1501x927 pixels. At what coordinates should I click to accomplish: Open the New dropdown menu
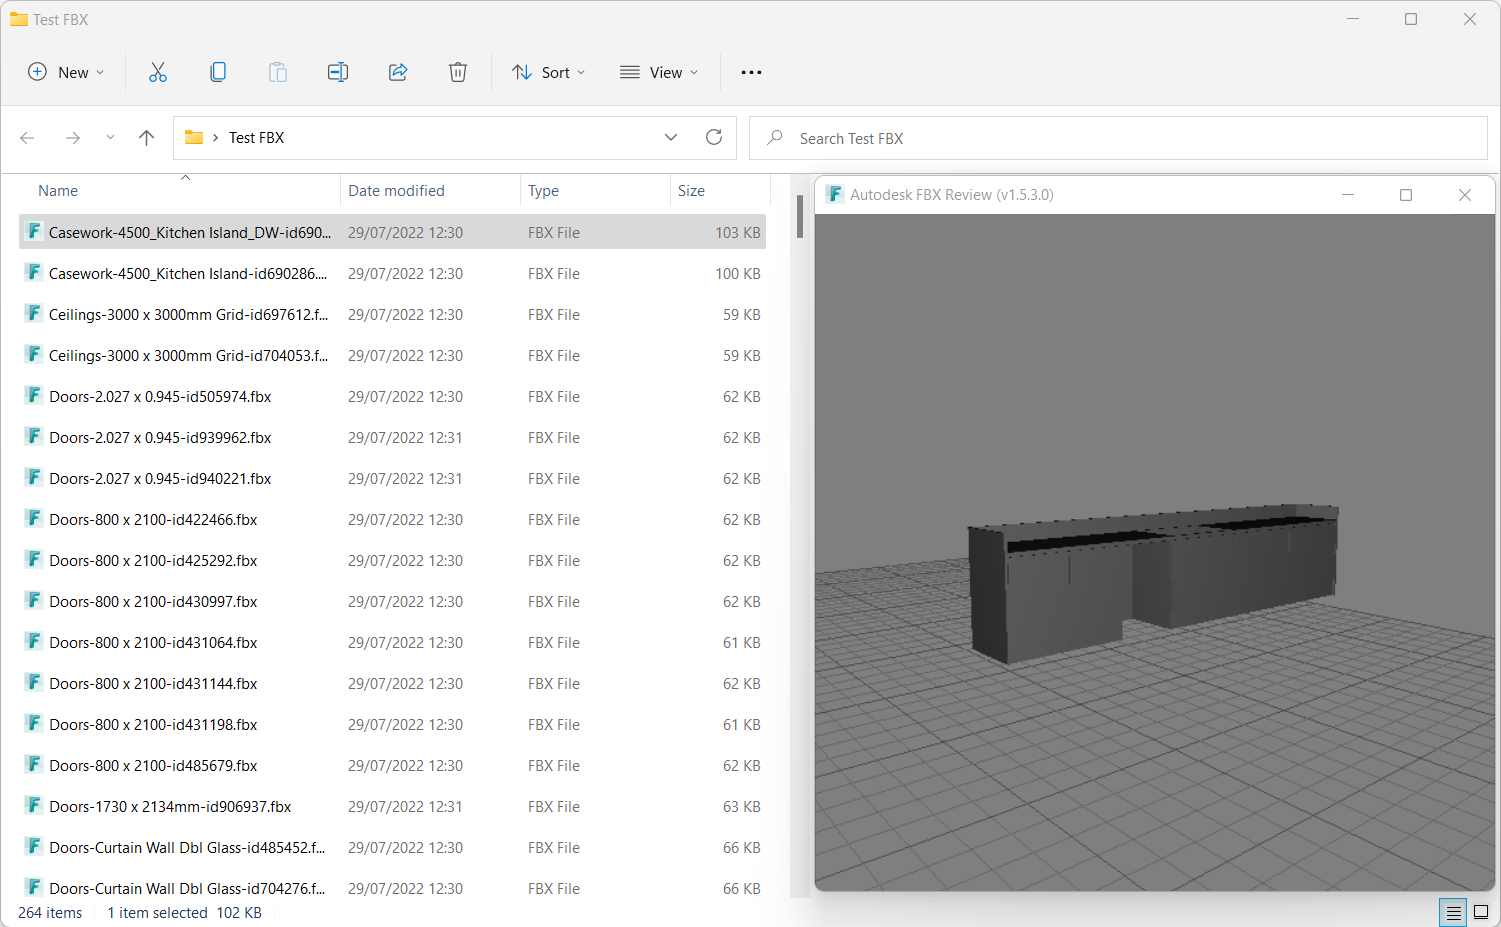(66, 72)
